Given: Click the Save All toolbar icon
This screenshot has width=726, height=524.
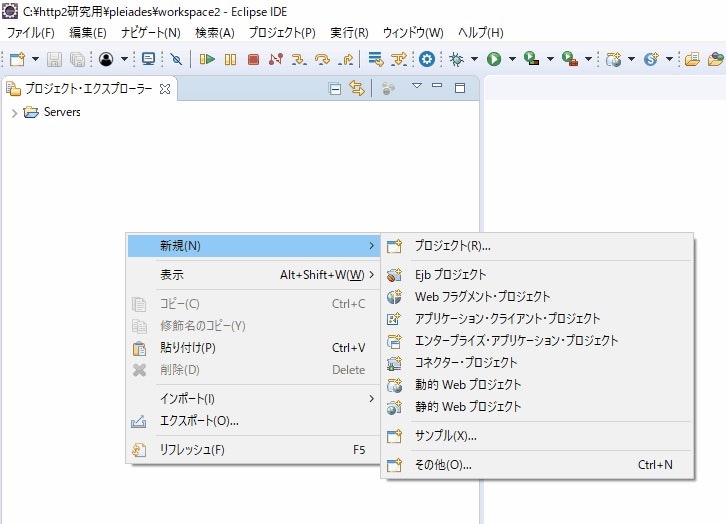Looking at the screenshot, I should pyautogui.click(x=77, y=59).
